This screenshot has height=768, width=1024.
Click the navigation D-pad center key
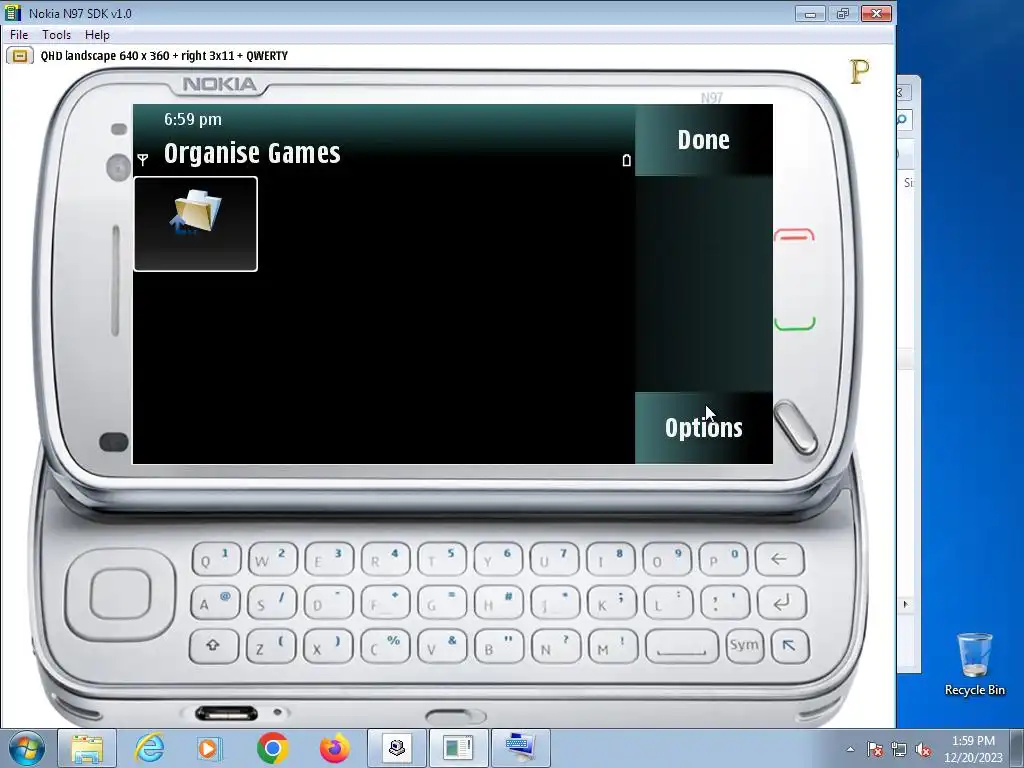pos(120,594)
